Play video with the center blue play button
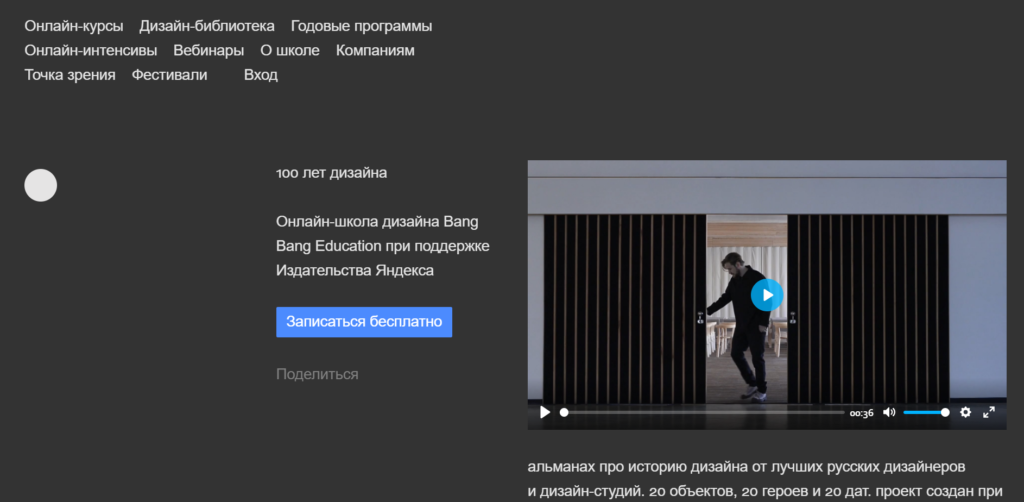1024x502 pixels. tap(767, 295)
